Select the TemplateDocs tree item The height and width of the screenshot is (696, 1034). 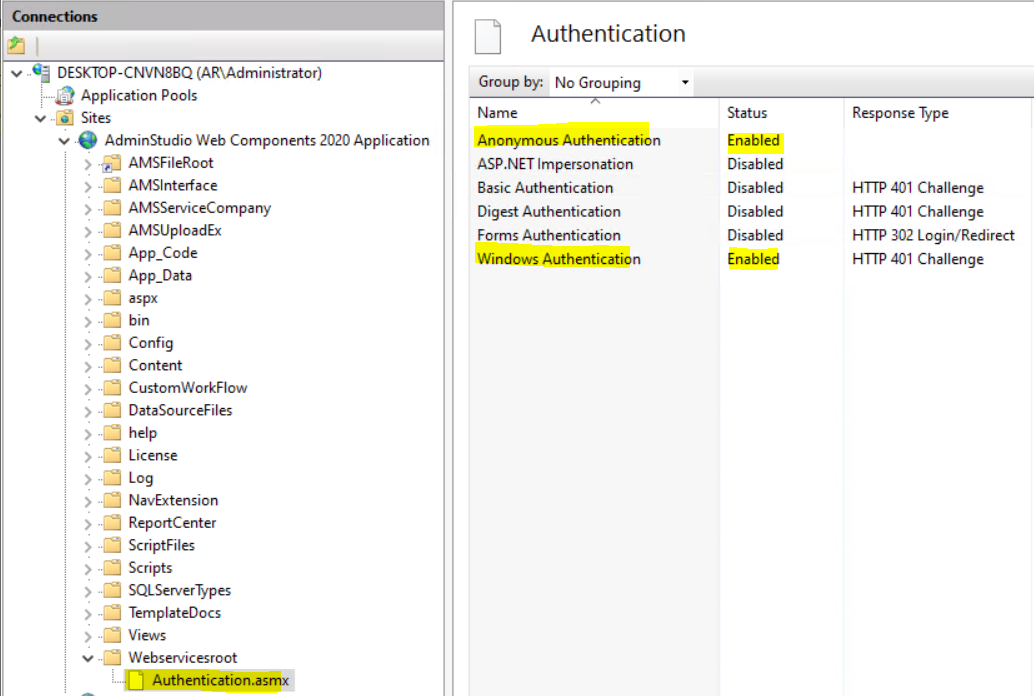point(175,613)
